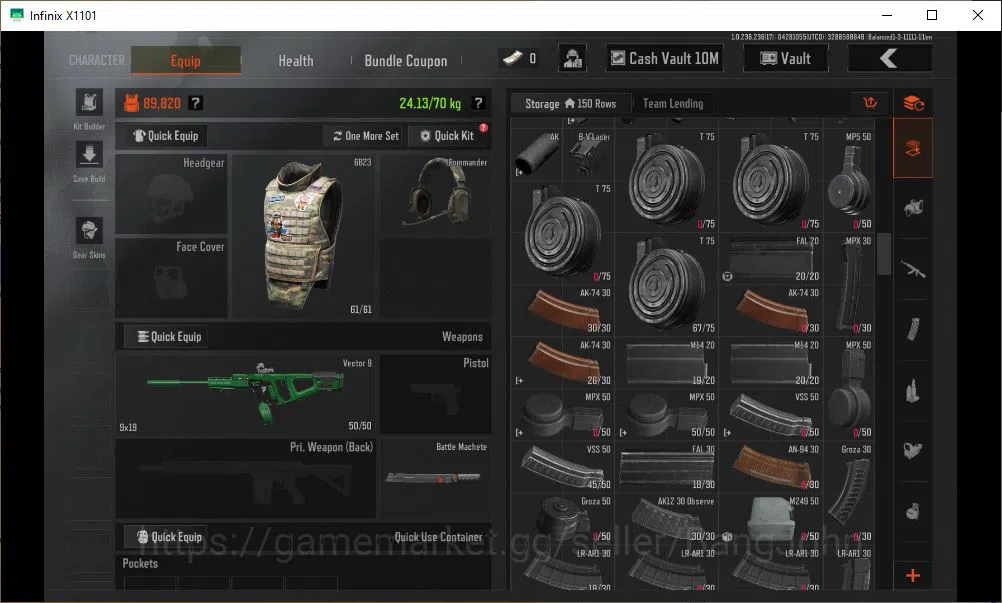Select the equipped 6B23 body armor
The height and width of the screenshot is (603, 1002).
click(304, 236)
